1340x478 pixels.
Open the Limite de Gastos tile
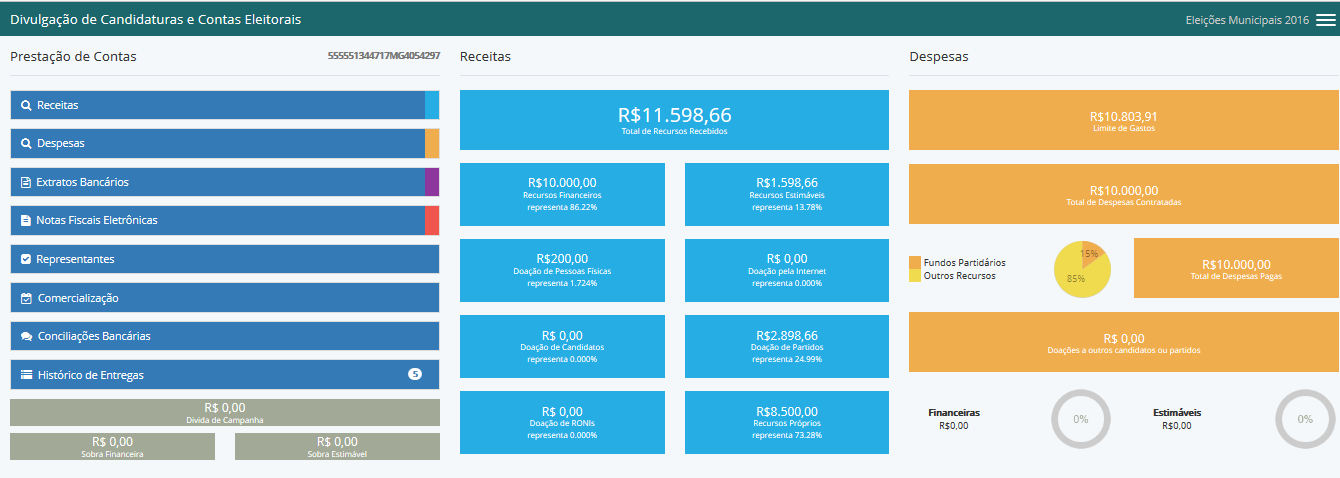click(1123, 120)
